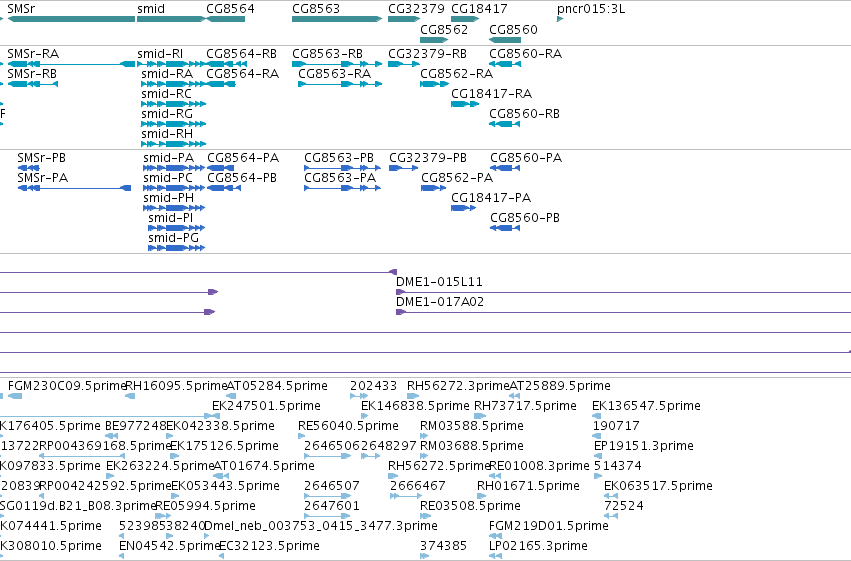Click protein CG8564-PA
This screenshot has width=851, height=561.
[243, 158]
